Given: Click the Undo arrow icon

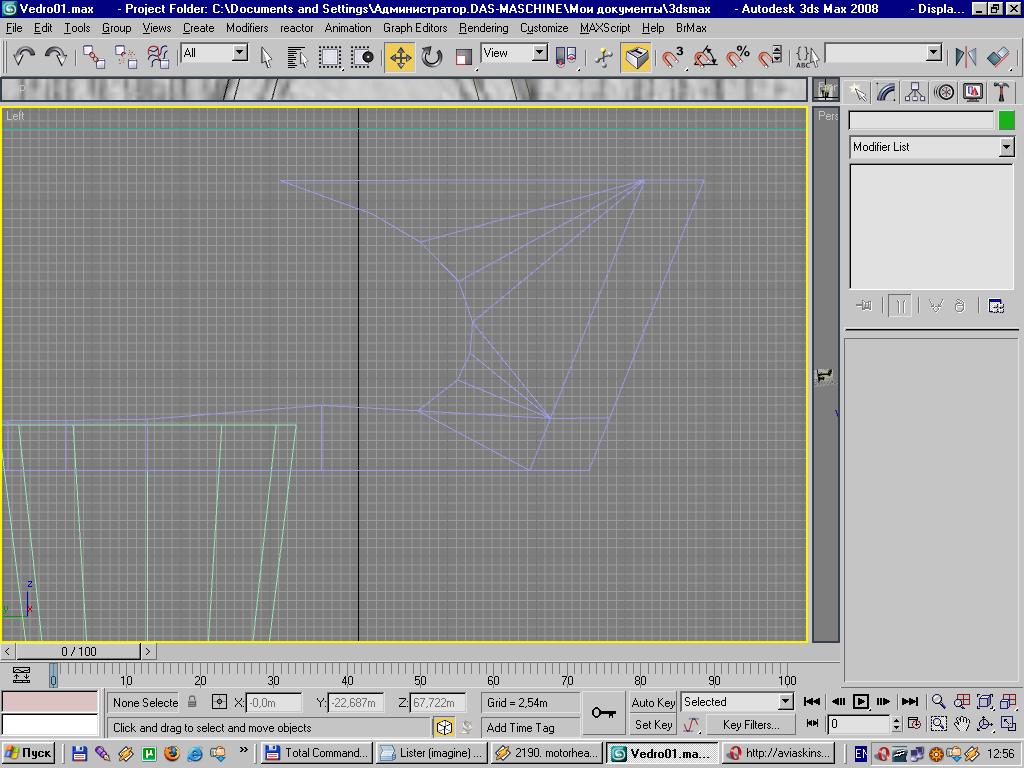Looking at the screenshot, I should [24, 57].
